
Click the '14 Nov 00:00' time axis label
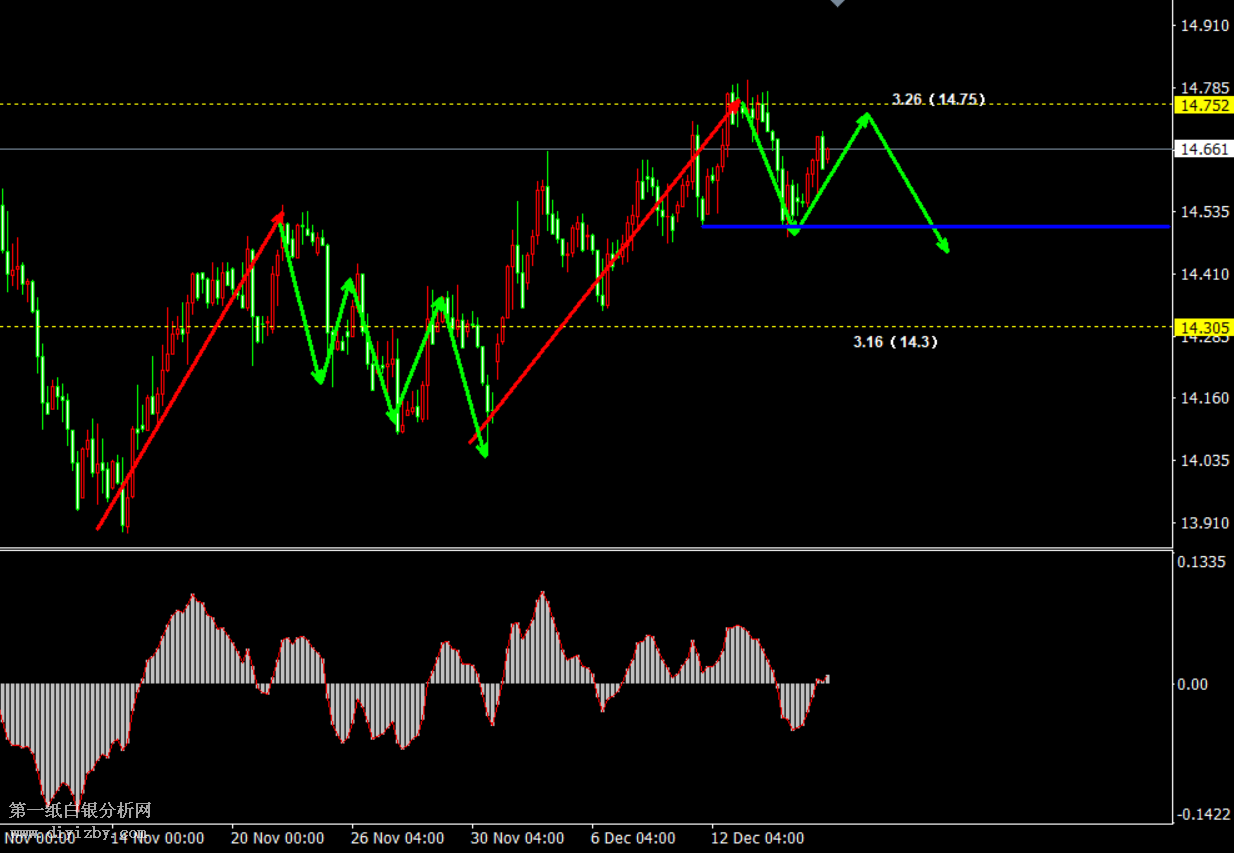click(x=157, y=838)
